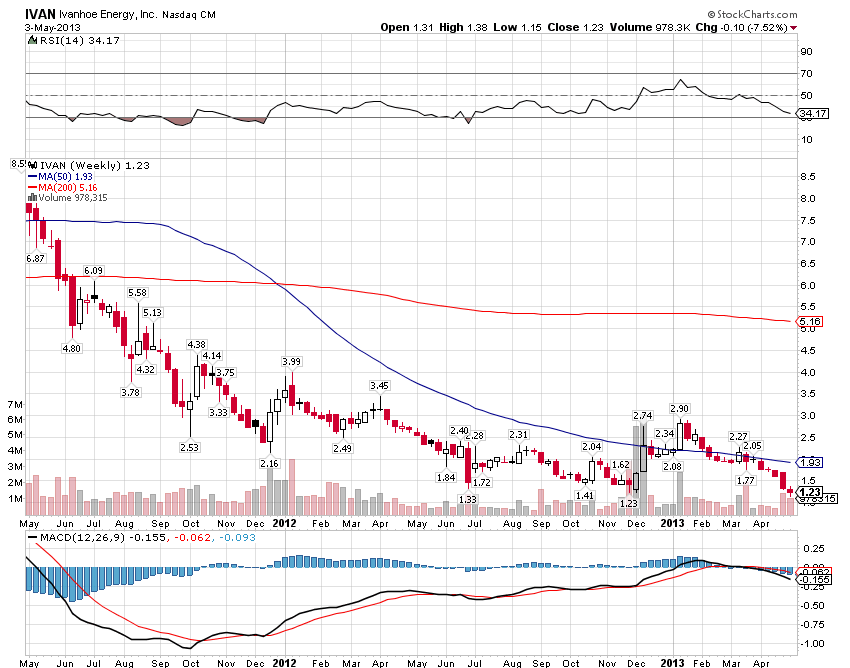Screen dimensions: 850x668
Task: Click the 2.53 low price annotation
Action: (190, 448)
